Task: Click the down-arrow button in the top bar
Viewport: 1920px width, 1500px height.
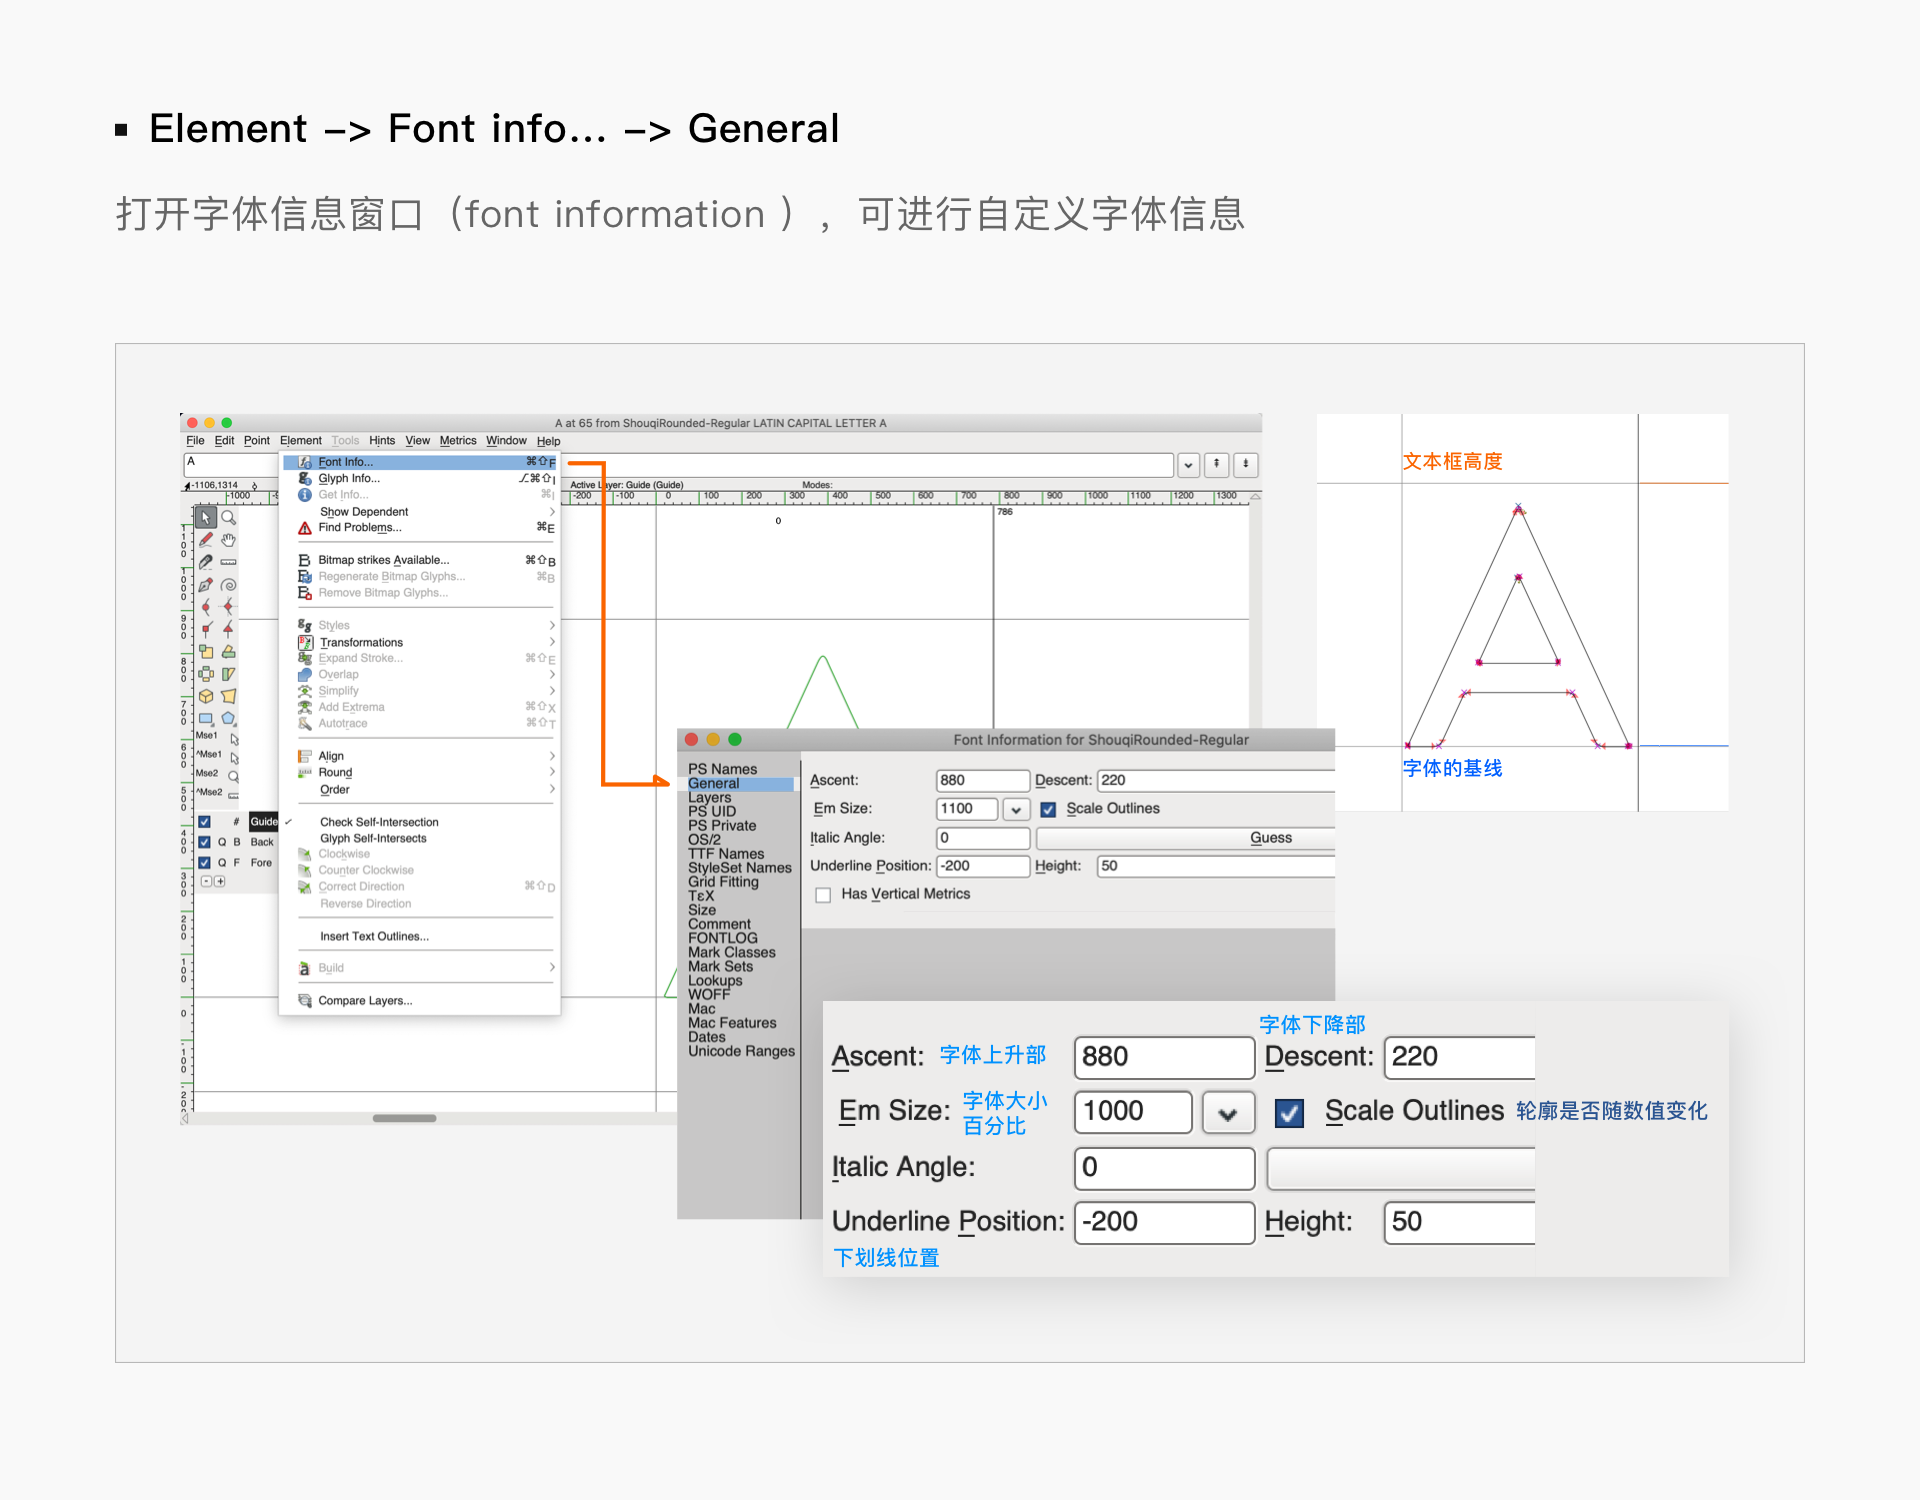Action: coord(1246,465)
